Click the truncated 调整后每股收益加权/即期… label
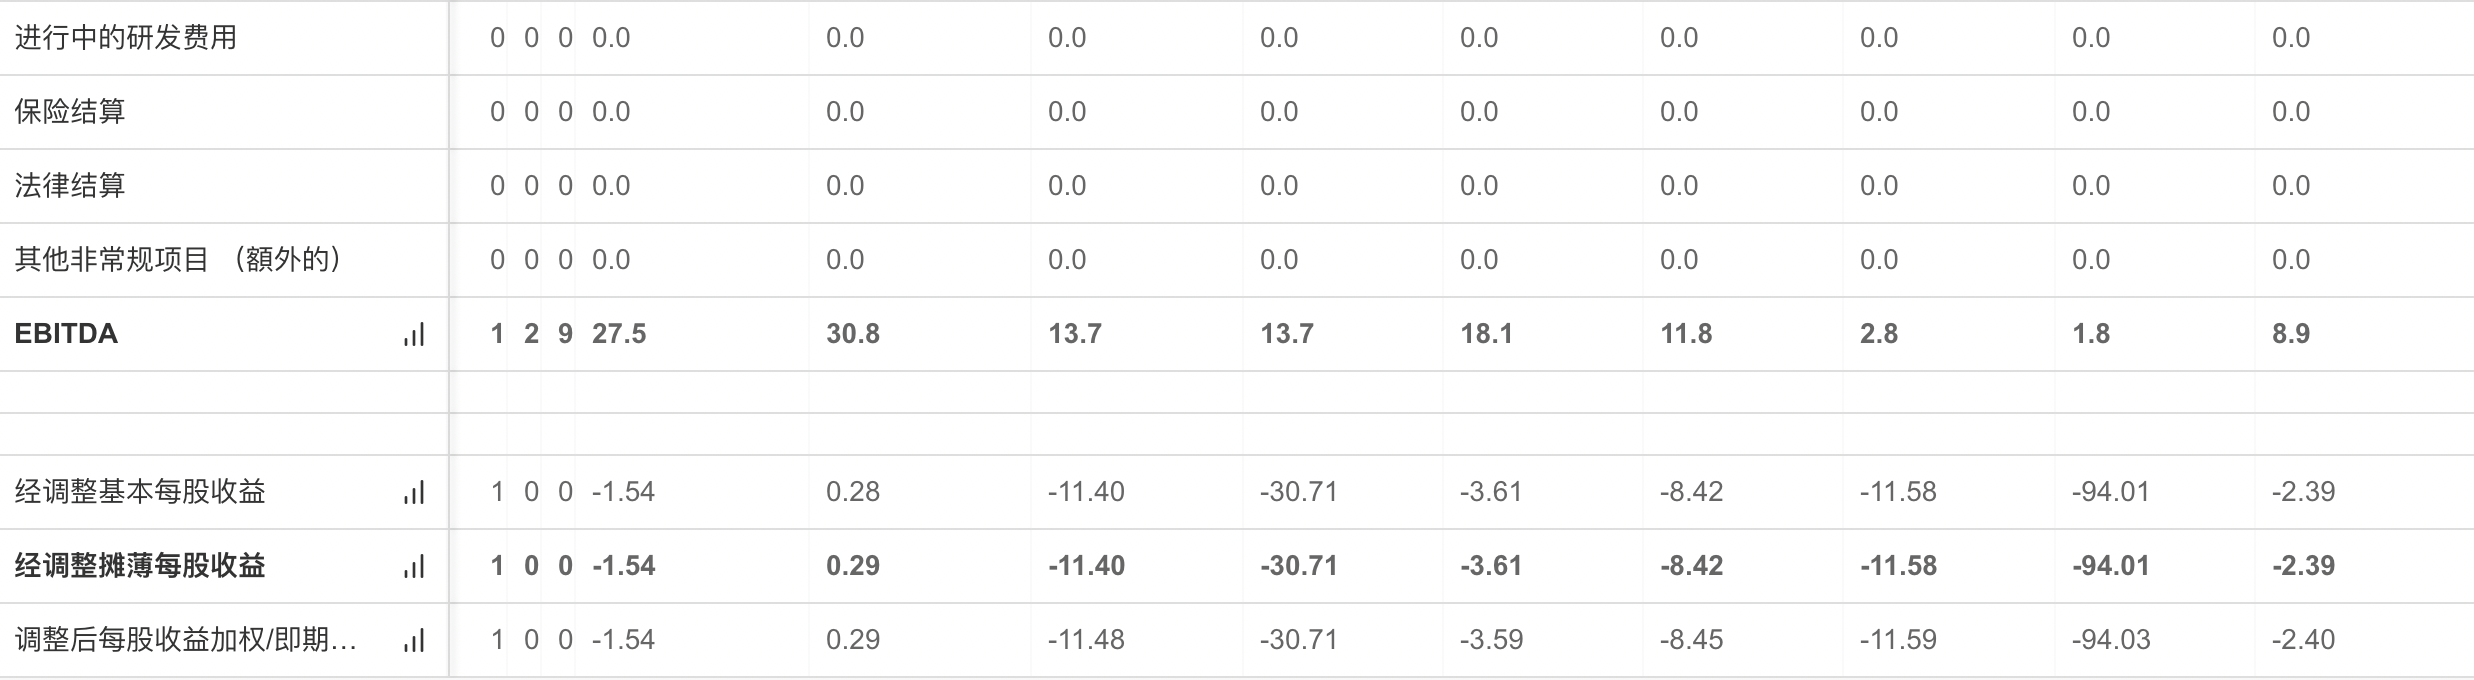The width and height of the screenshot is (2474, 680). click(186, 640)
